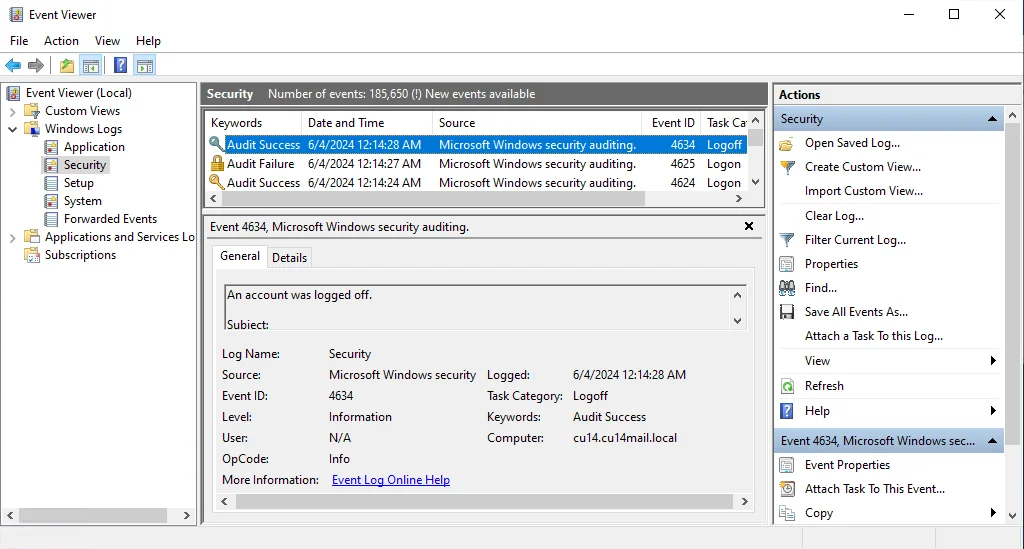1024x549 pixels.
Task: Click the Application log icon in tree
Action: pyautogui.click(x=51, y=147)
